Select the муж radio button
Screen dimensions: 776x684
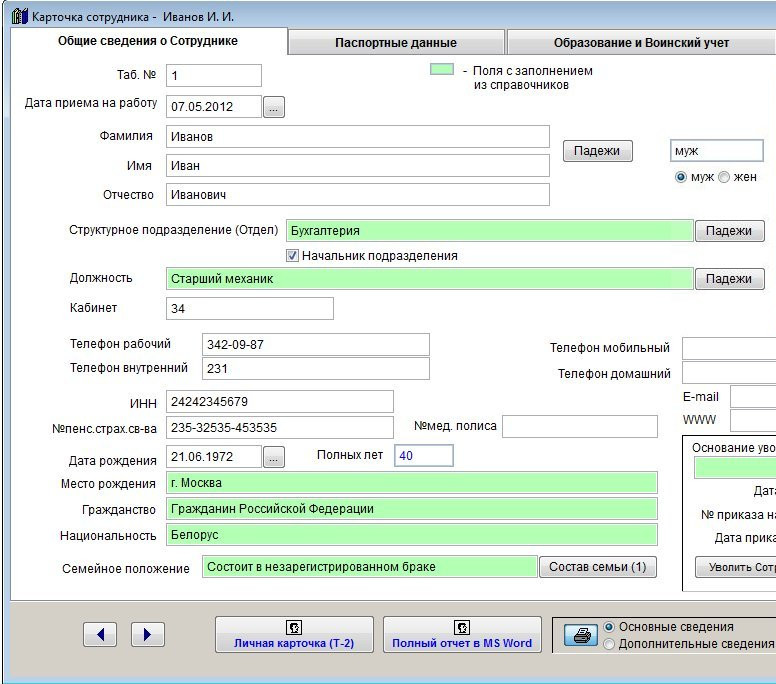coord(681,177)
